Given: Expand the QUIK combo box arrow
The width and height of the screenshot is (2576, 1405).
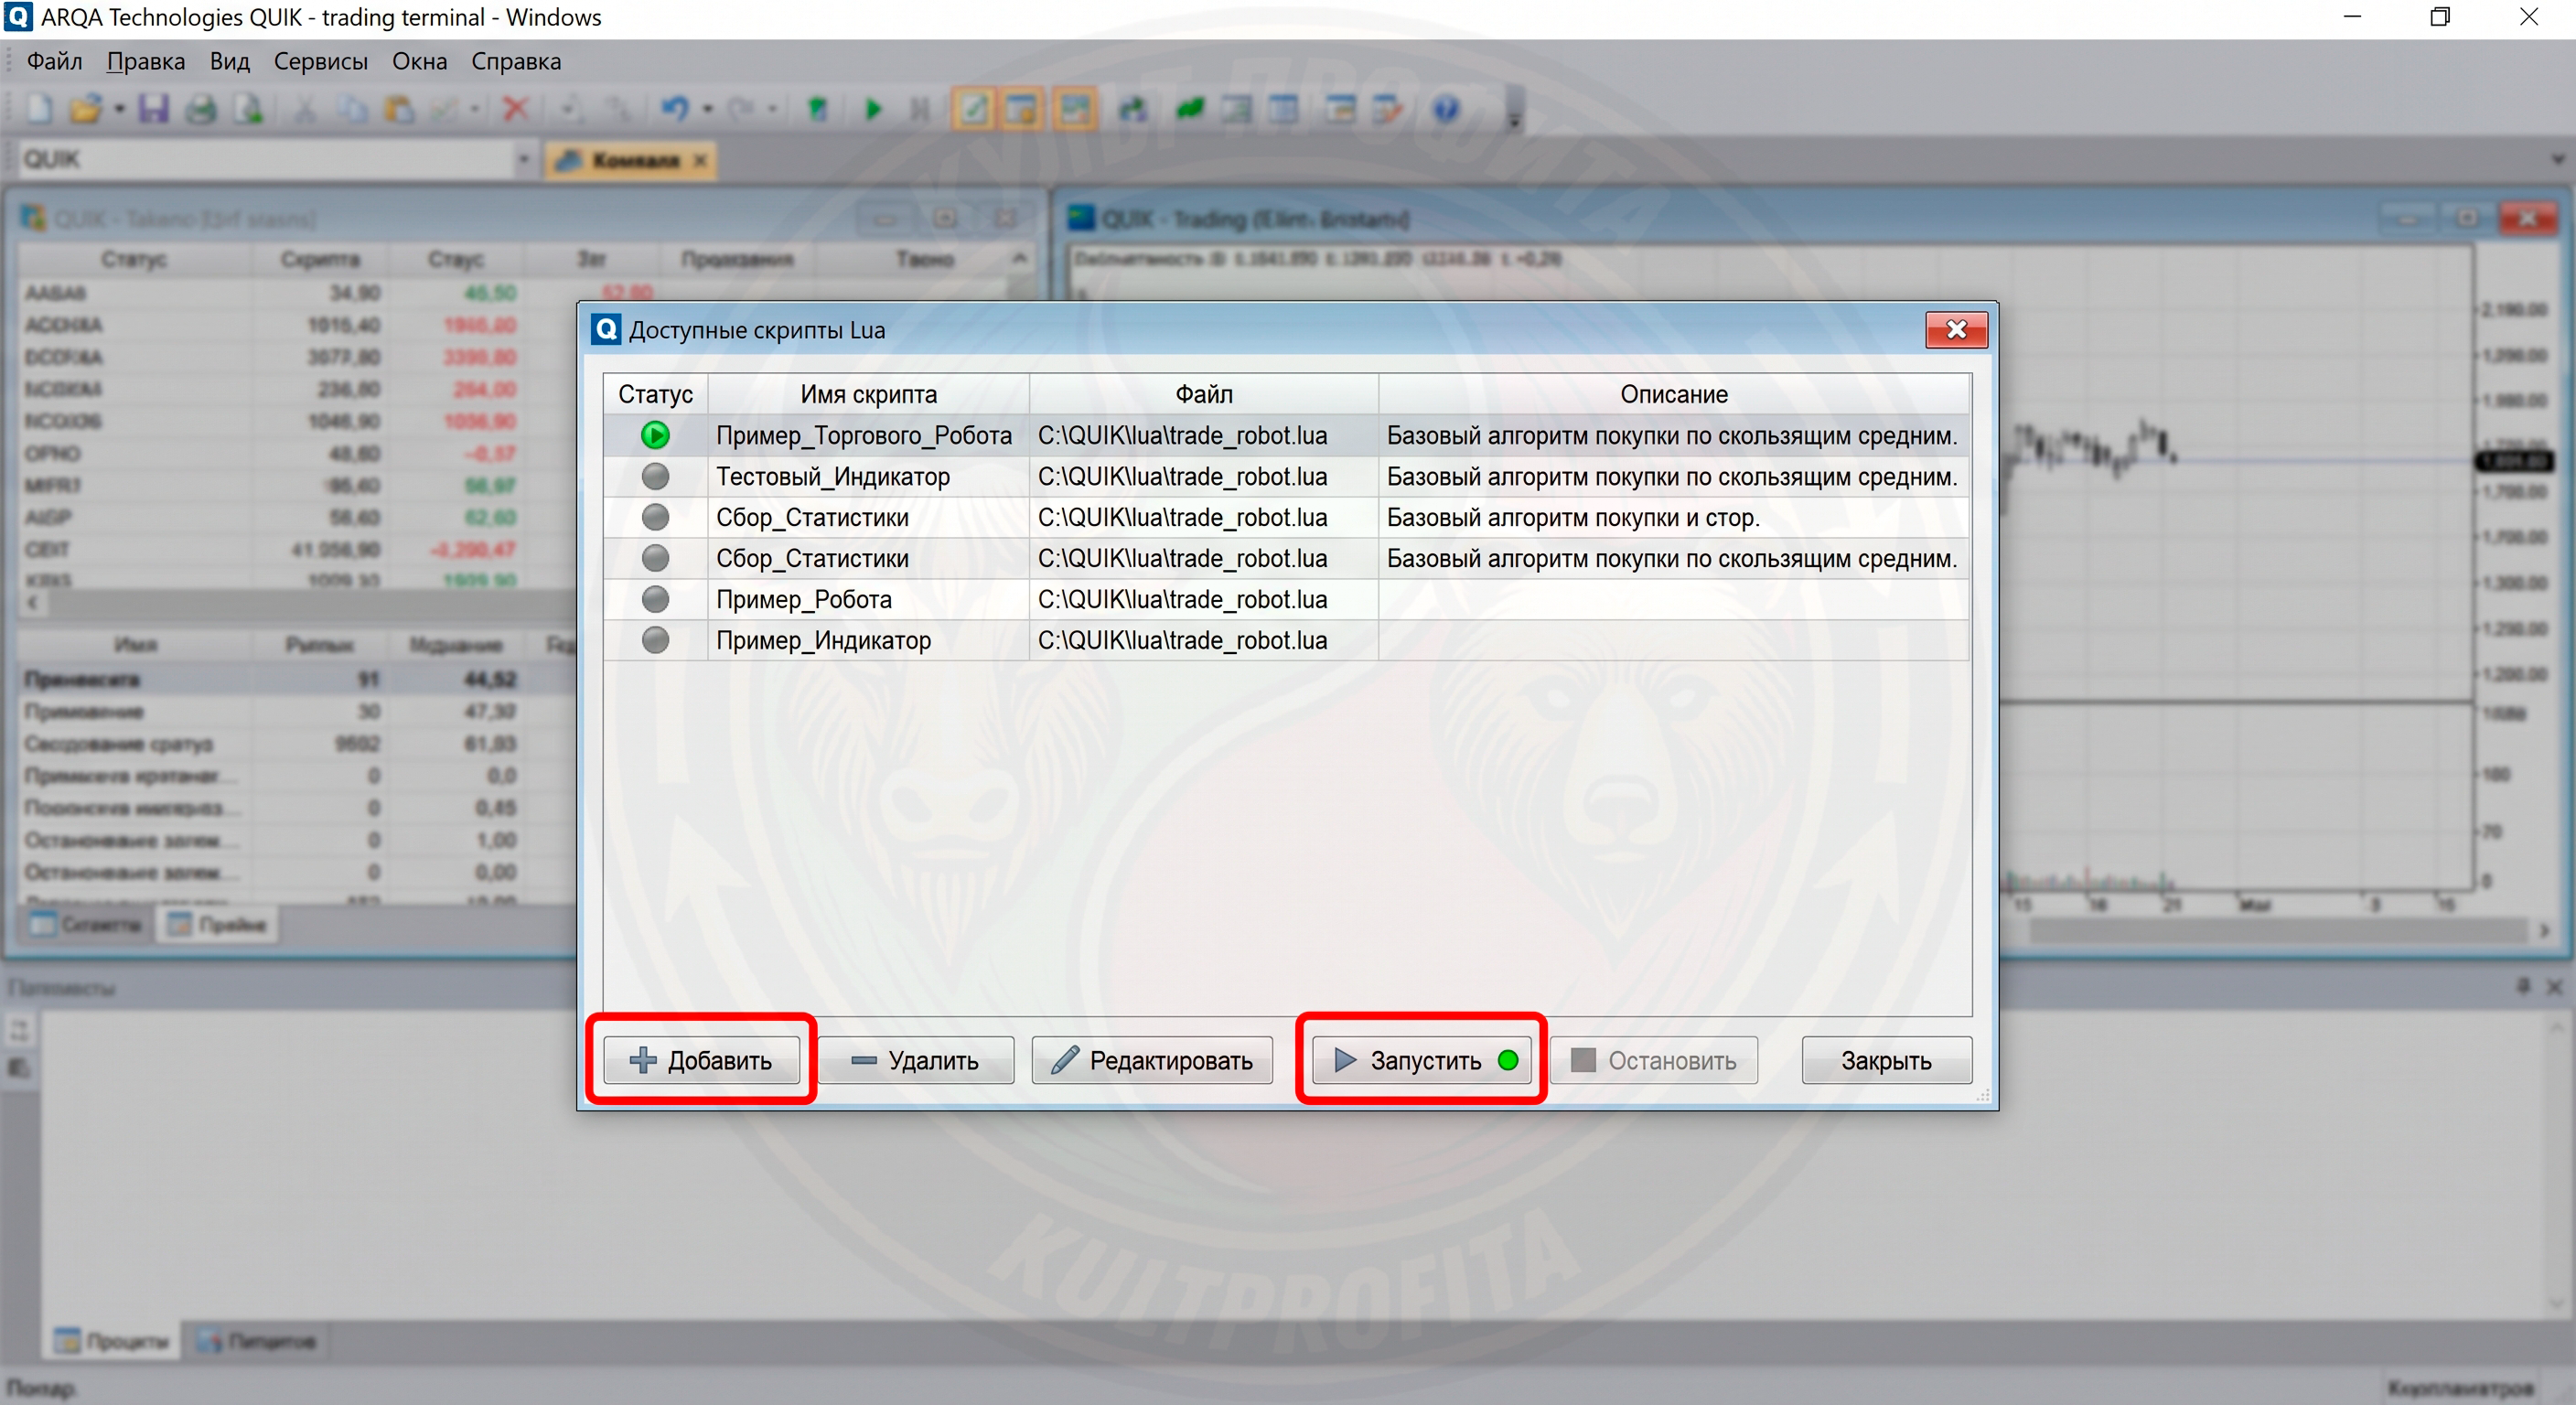Looking at the screenshot, I should tap(523, 159).
